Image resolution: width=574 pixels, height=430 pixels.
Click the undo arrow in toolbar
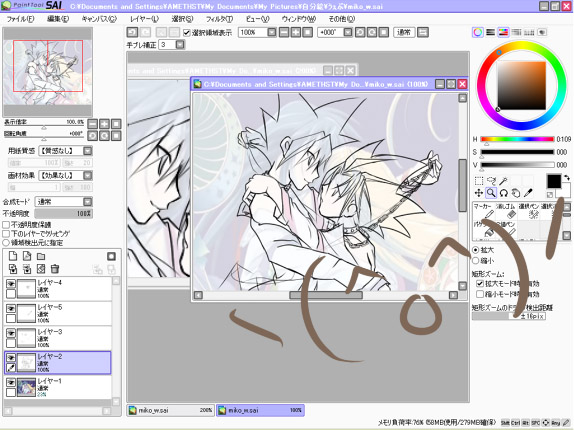point(132,32)
